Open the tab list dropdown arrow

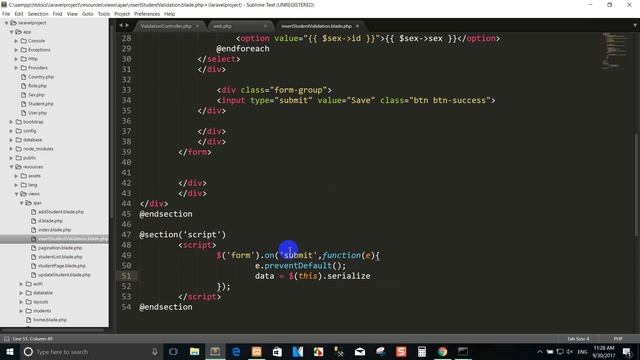[x=635, y=25]
